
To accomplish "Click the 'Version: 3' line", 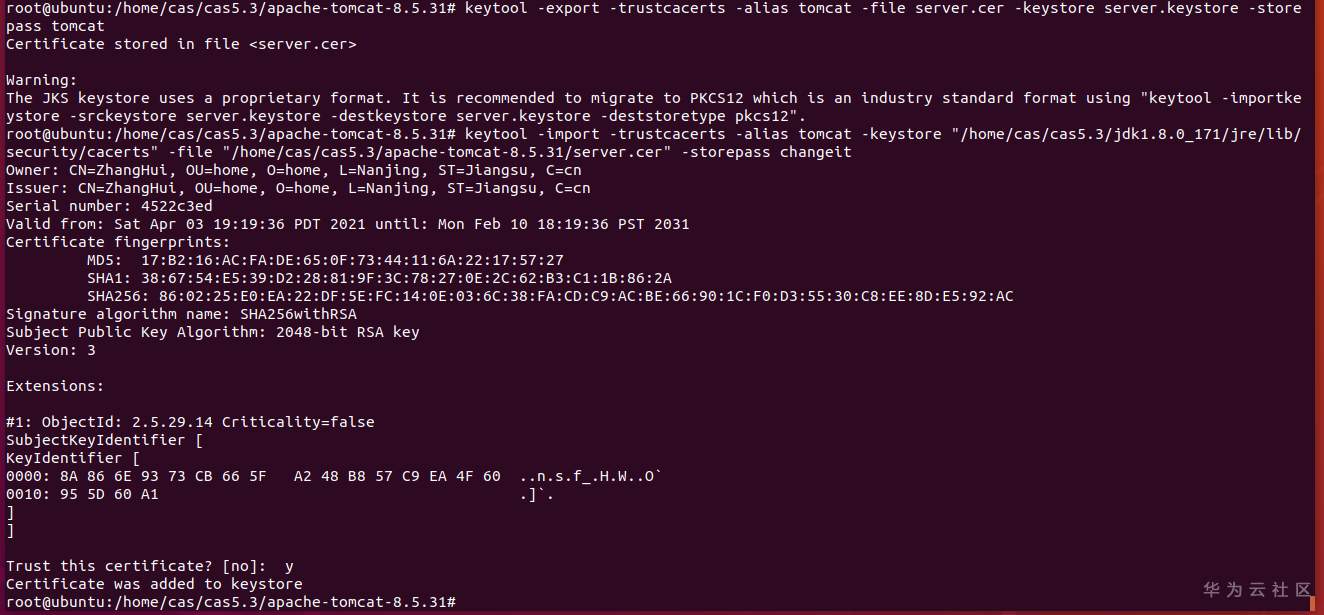I will click(x=51, y=350).
